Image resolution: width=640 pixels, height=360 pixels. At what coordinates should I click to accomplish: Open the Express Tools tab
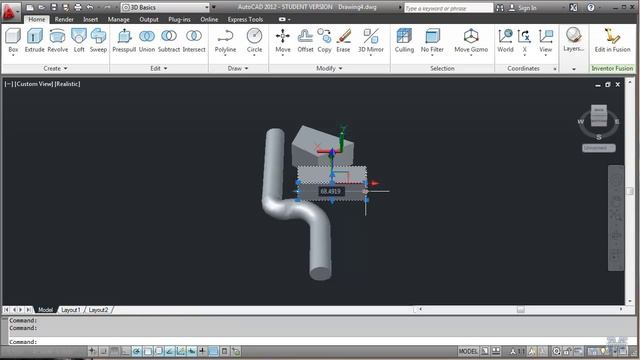pos(245,19)
